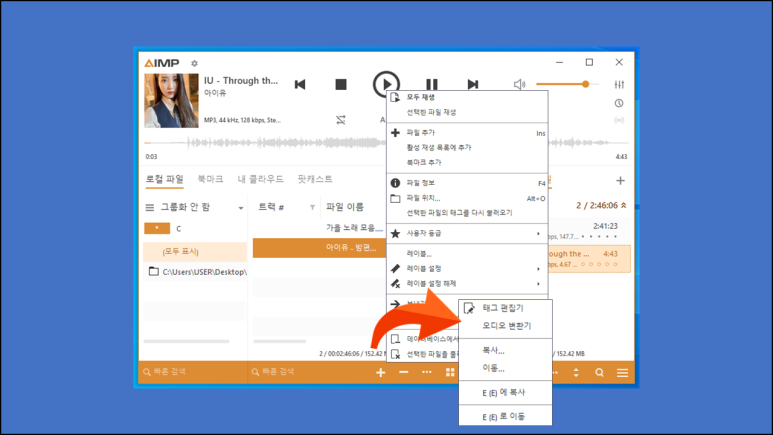The width and height of the screenshot is (773, 435).
Task: Choose 파일 추가 menu item
Action: click(467, 133)
